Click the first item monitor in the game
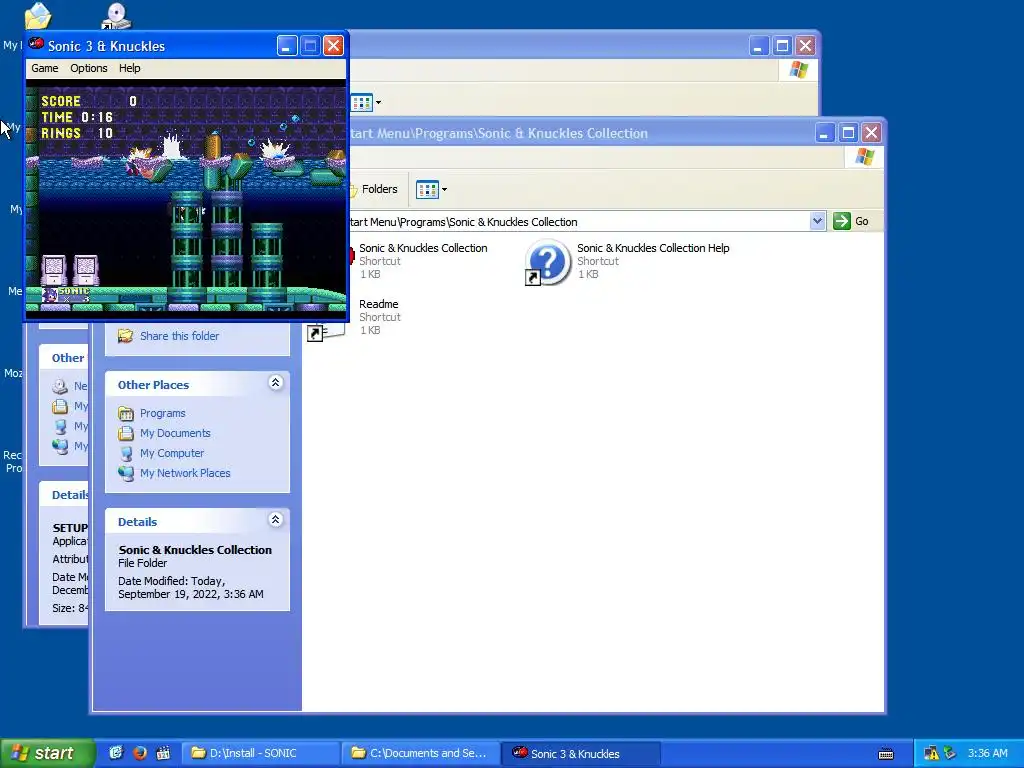The image size is (1024, 768). tap(54, 270)
